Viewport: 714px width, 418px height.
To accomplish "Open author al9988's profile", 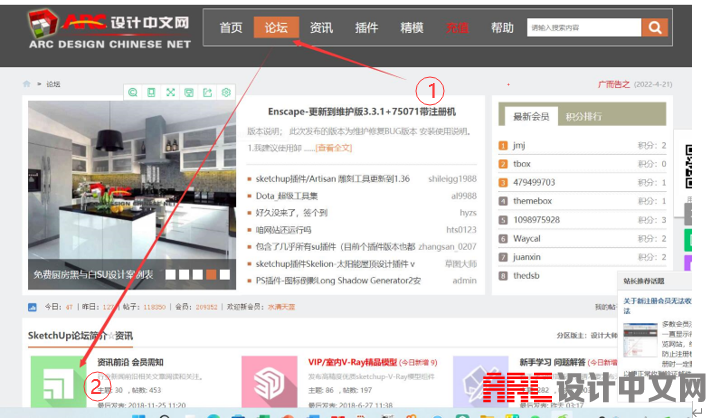I will click(464, 196).
